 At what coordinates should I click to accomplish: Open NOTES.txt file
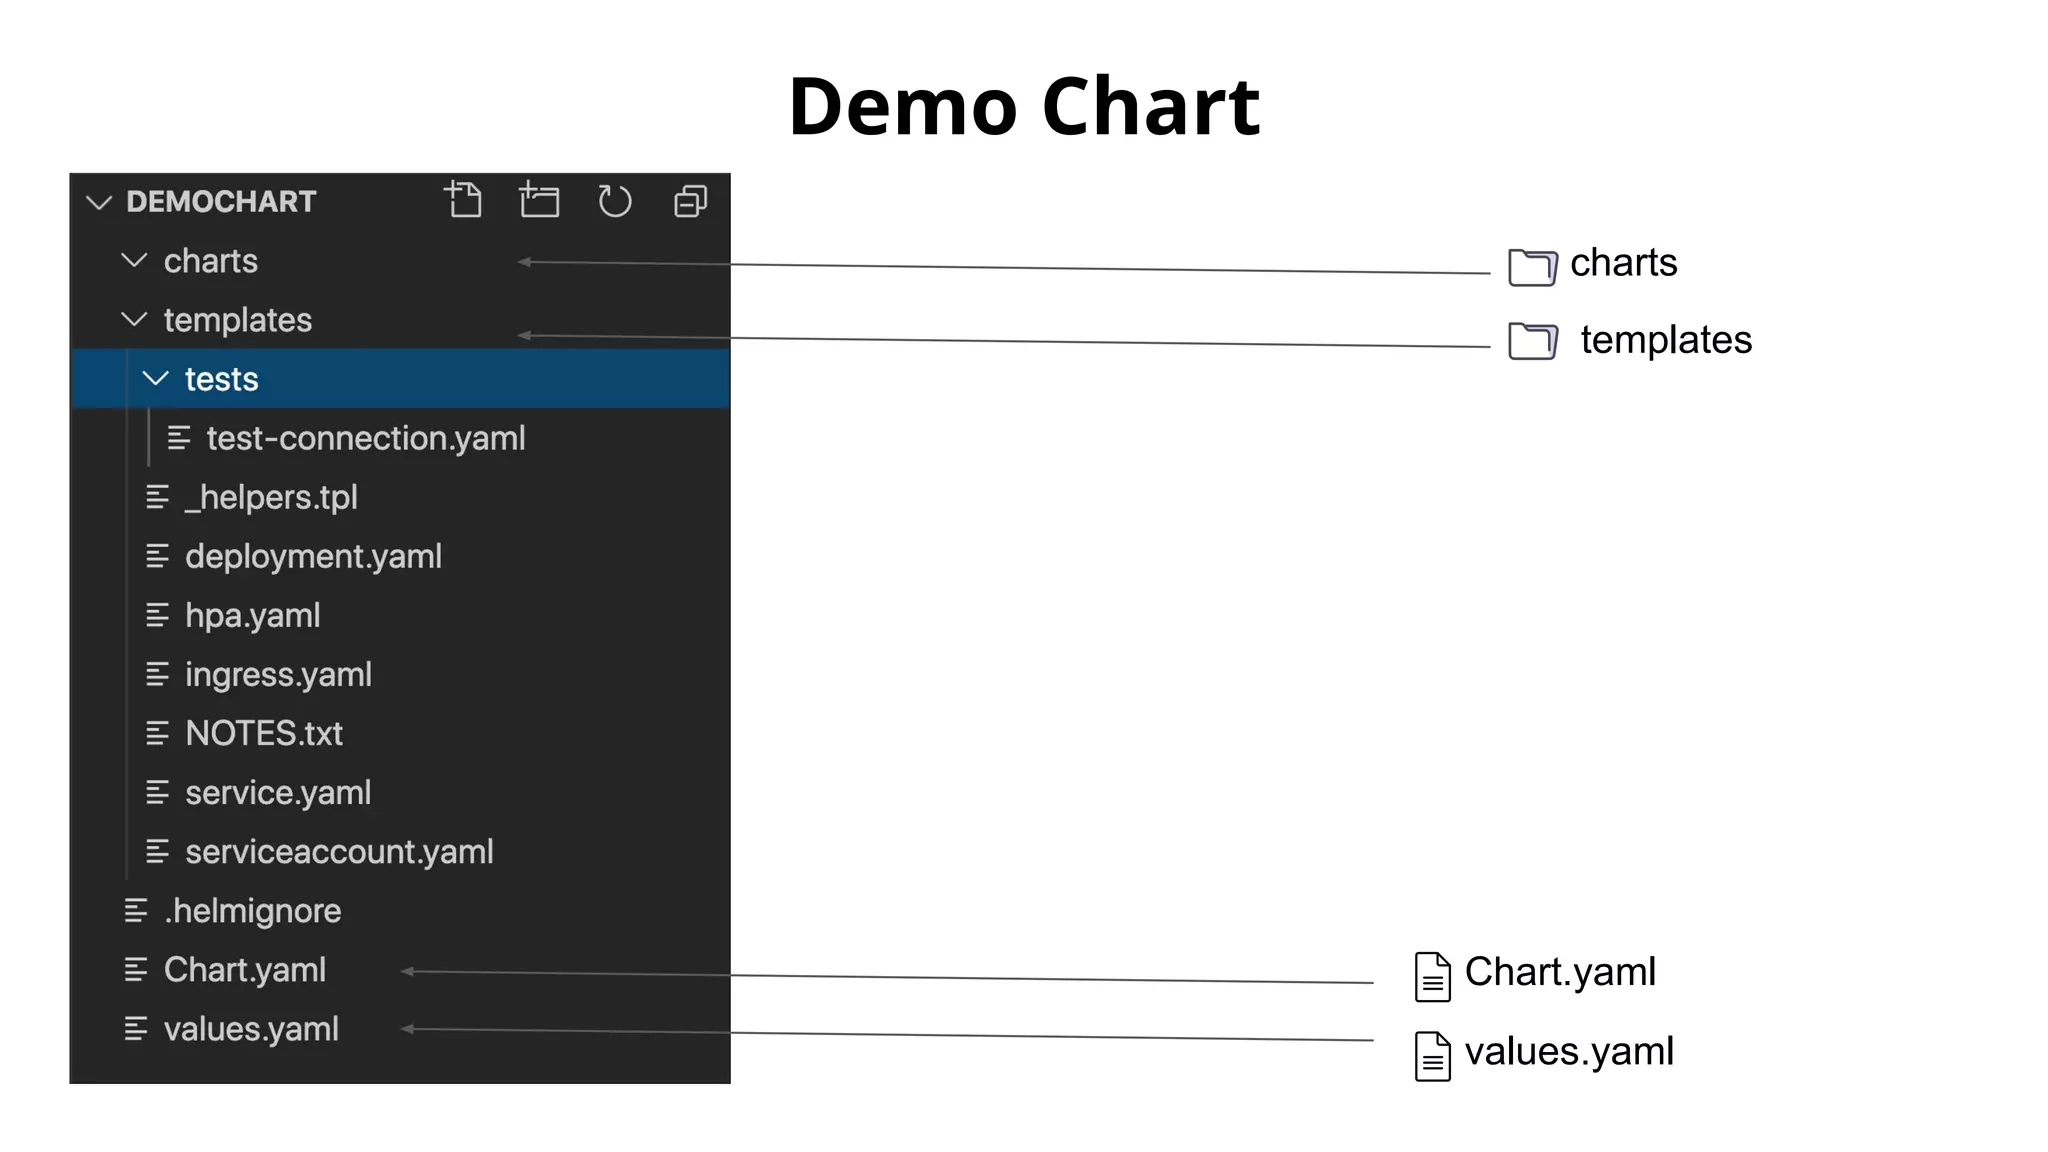coord(264,733)
